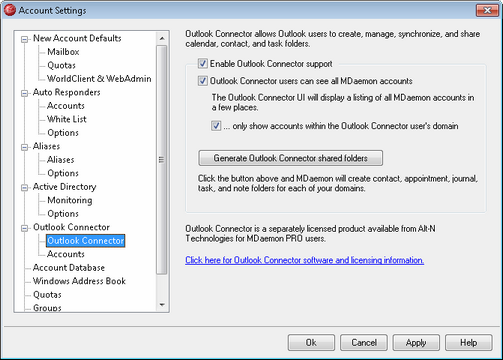
Task: Click Generate Outlook Connector shared folders button
Action: point(291,158)
